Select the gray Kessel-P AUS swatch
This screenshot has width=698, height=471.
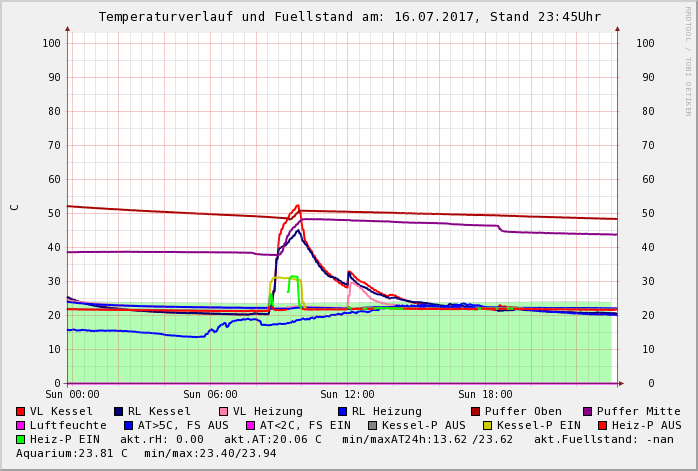[373, 425]
